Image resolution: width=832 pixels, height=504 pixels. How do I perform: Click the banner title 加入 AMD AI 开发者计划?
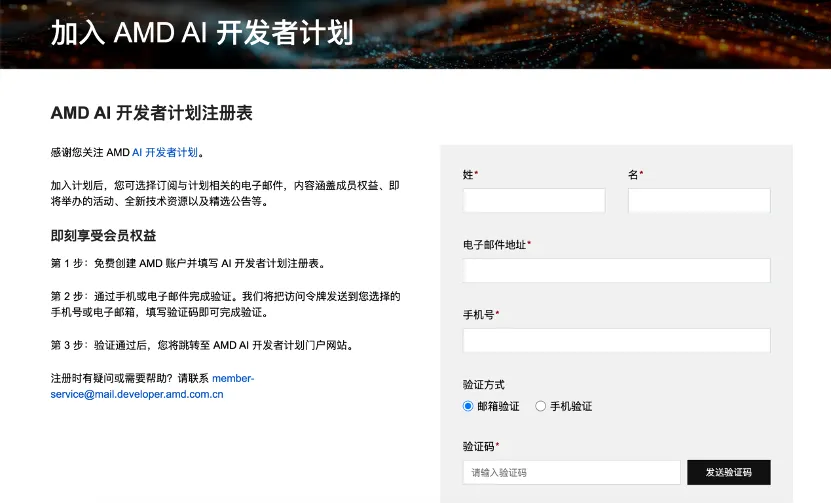click(x=202, y=32)
